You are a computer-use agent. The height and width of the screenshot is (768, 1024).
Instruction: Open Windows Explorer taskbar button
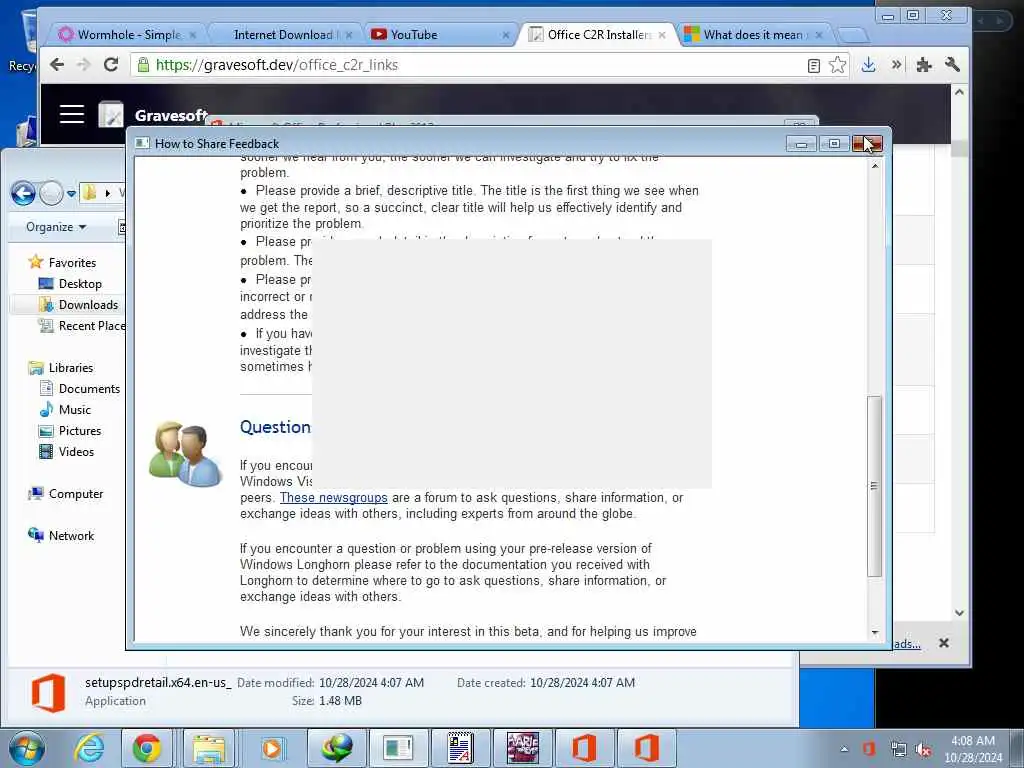[x=209, y=748]
